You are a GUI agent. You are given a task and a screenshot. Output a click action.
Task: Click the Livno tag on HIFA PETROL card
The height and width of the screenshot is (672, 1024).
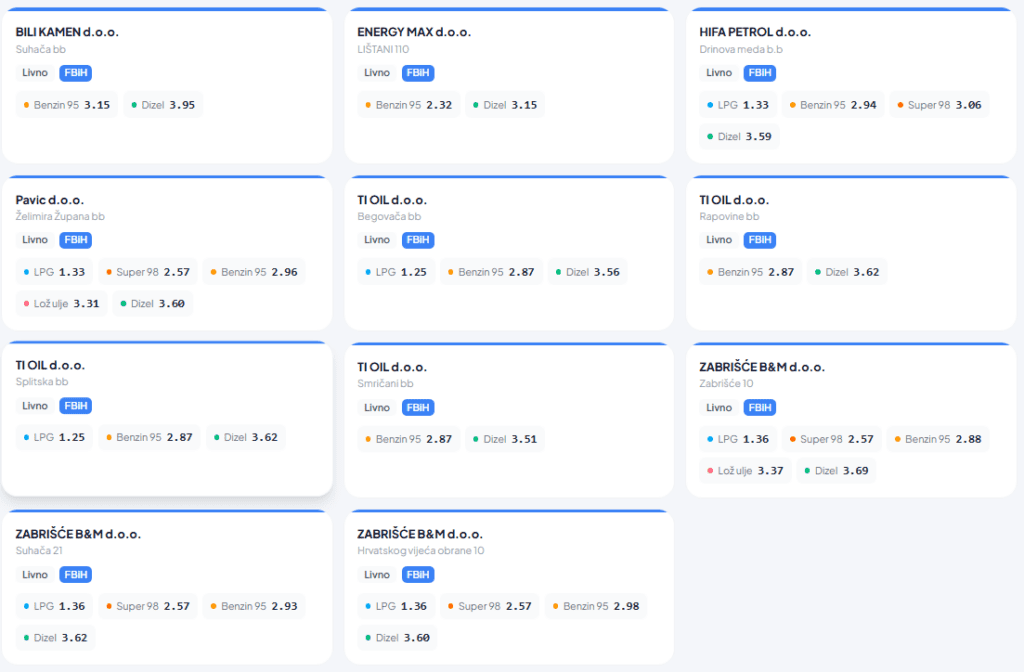[x=718, y=73]
